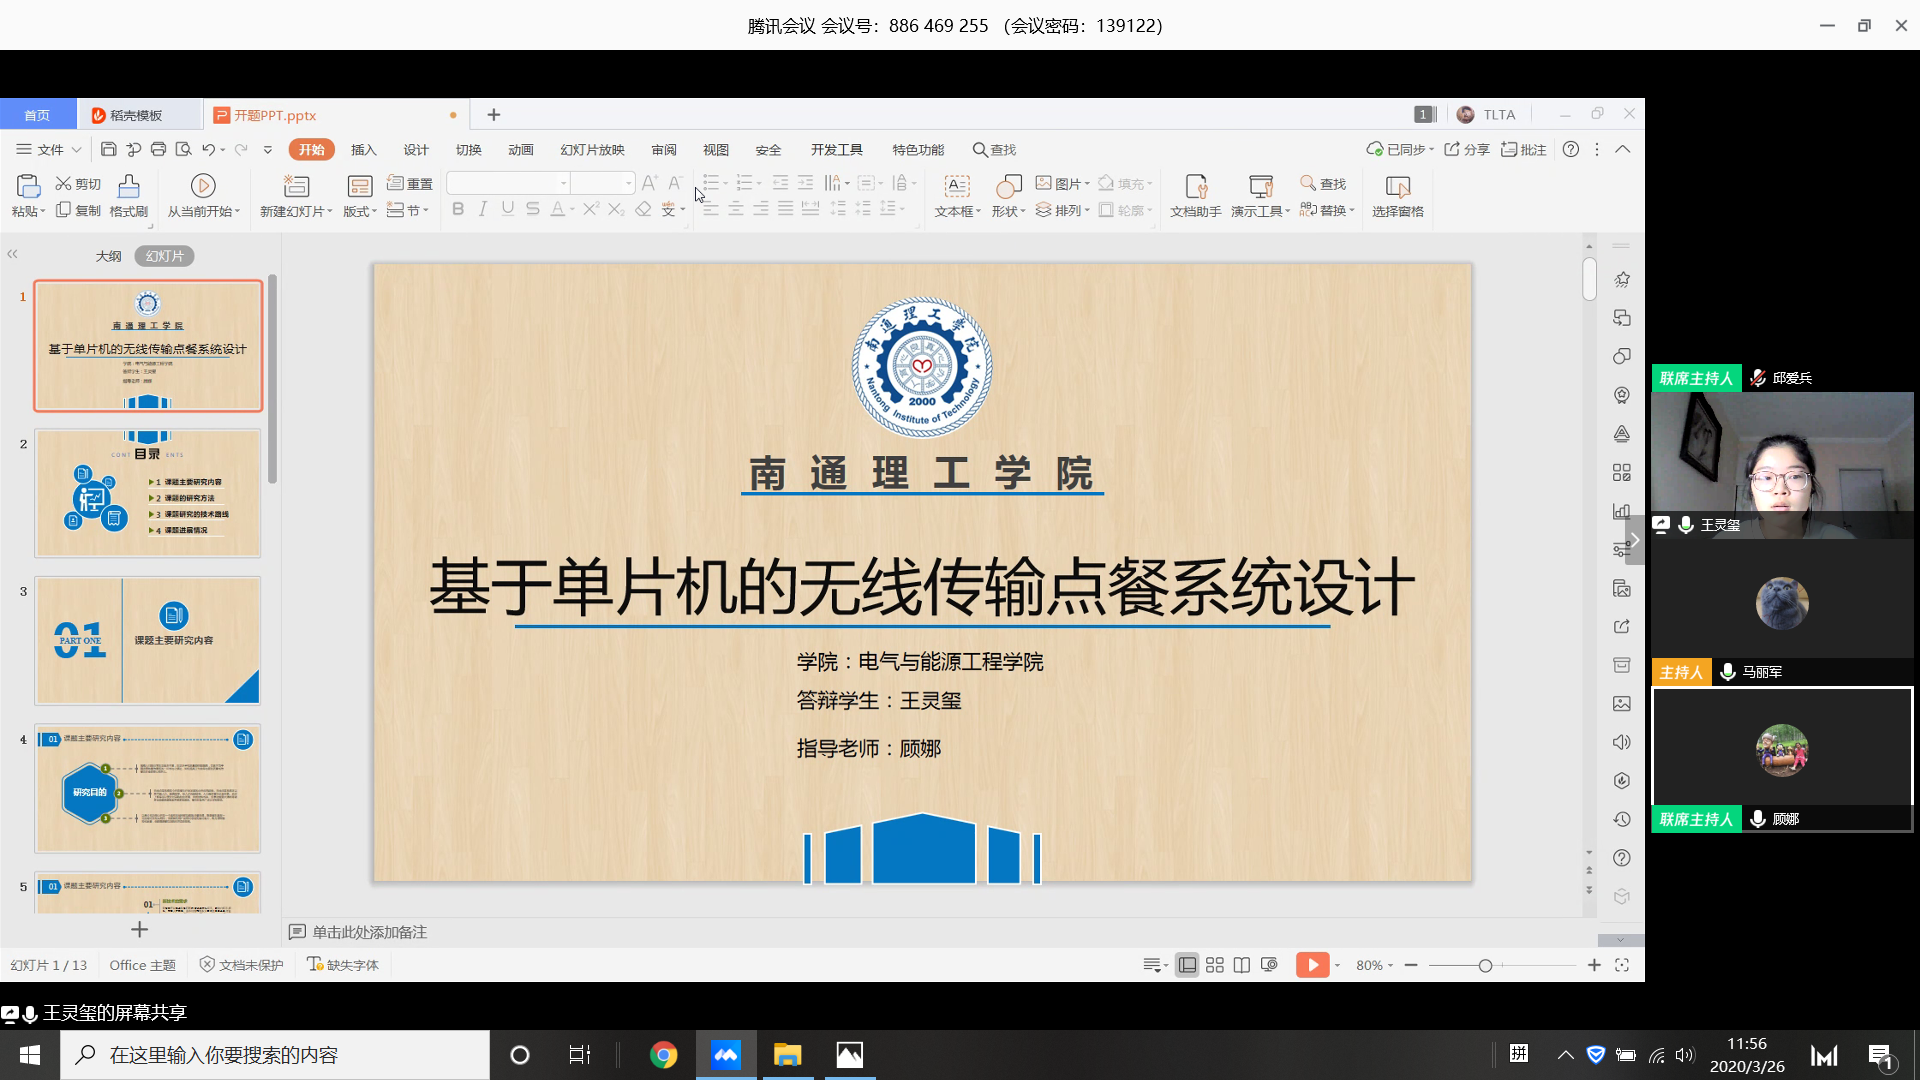
Task: Start slideshow from current slide icon
Action: click(203, 187)
